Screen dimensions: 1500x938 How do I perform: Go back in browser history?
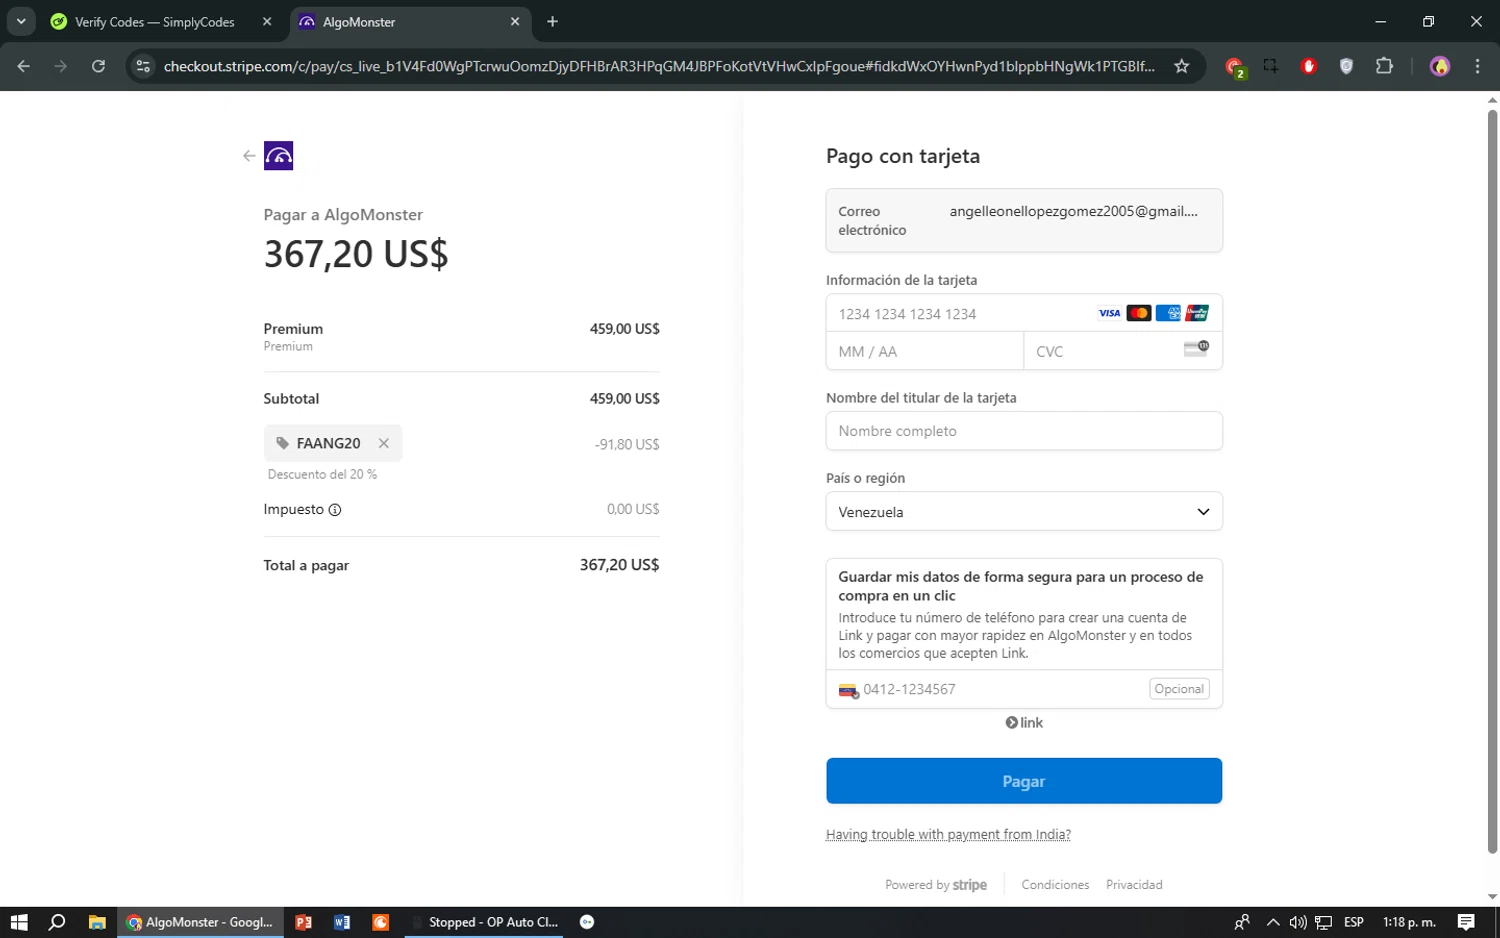[x=24, y=66]
